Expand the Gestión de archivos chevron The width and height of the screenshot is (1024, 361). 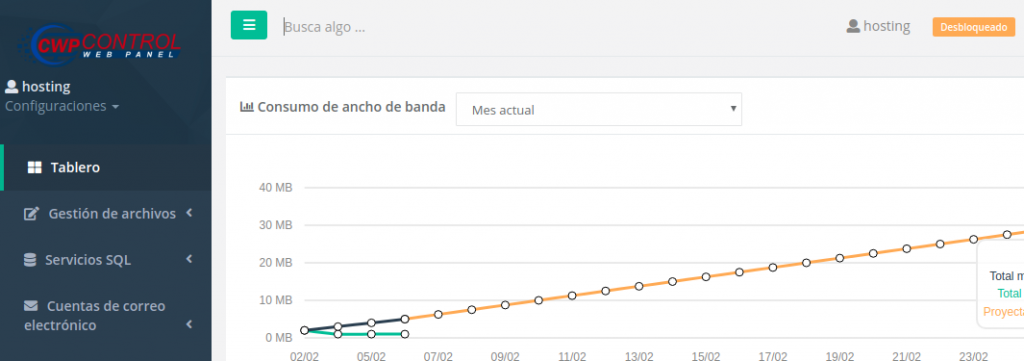(x=189, y=213)
